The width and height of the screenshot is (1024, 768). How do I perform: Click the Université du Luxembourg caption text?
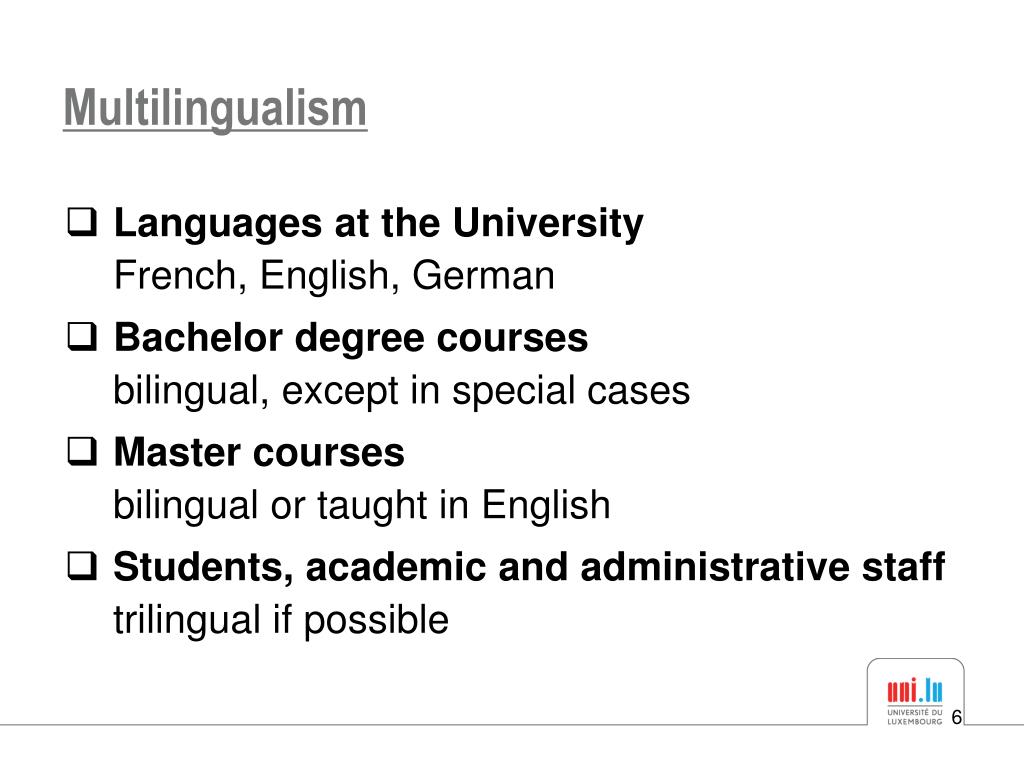(x=914, y=717)
